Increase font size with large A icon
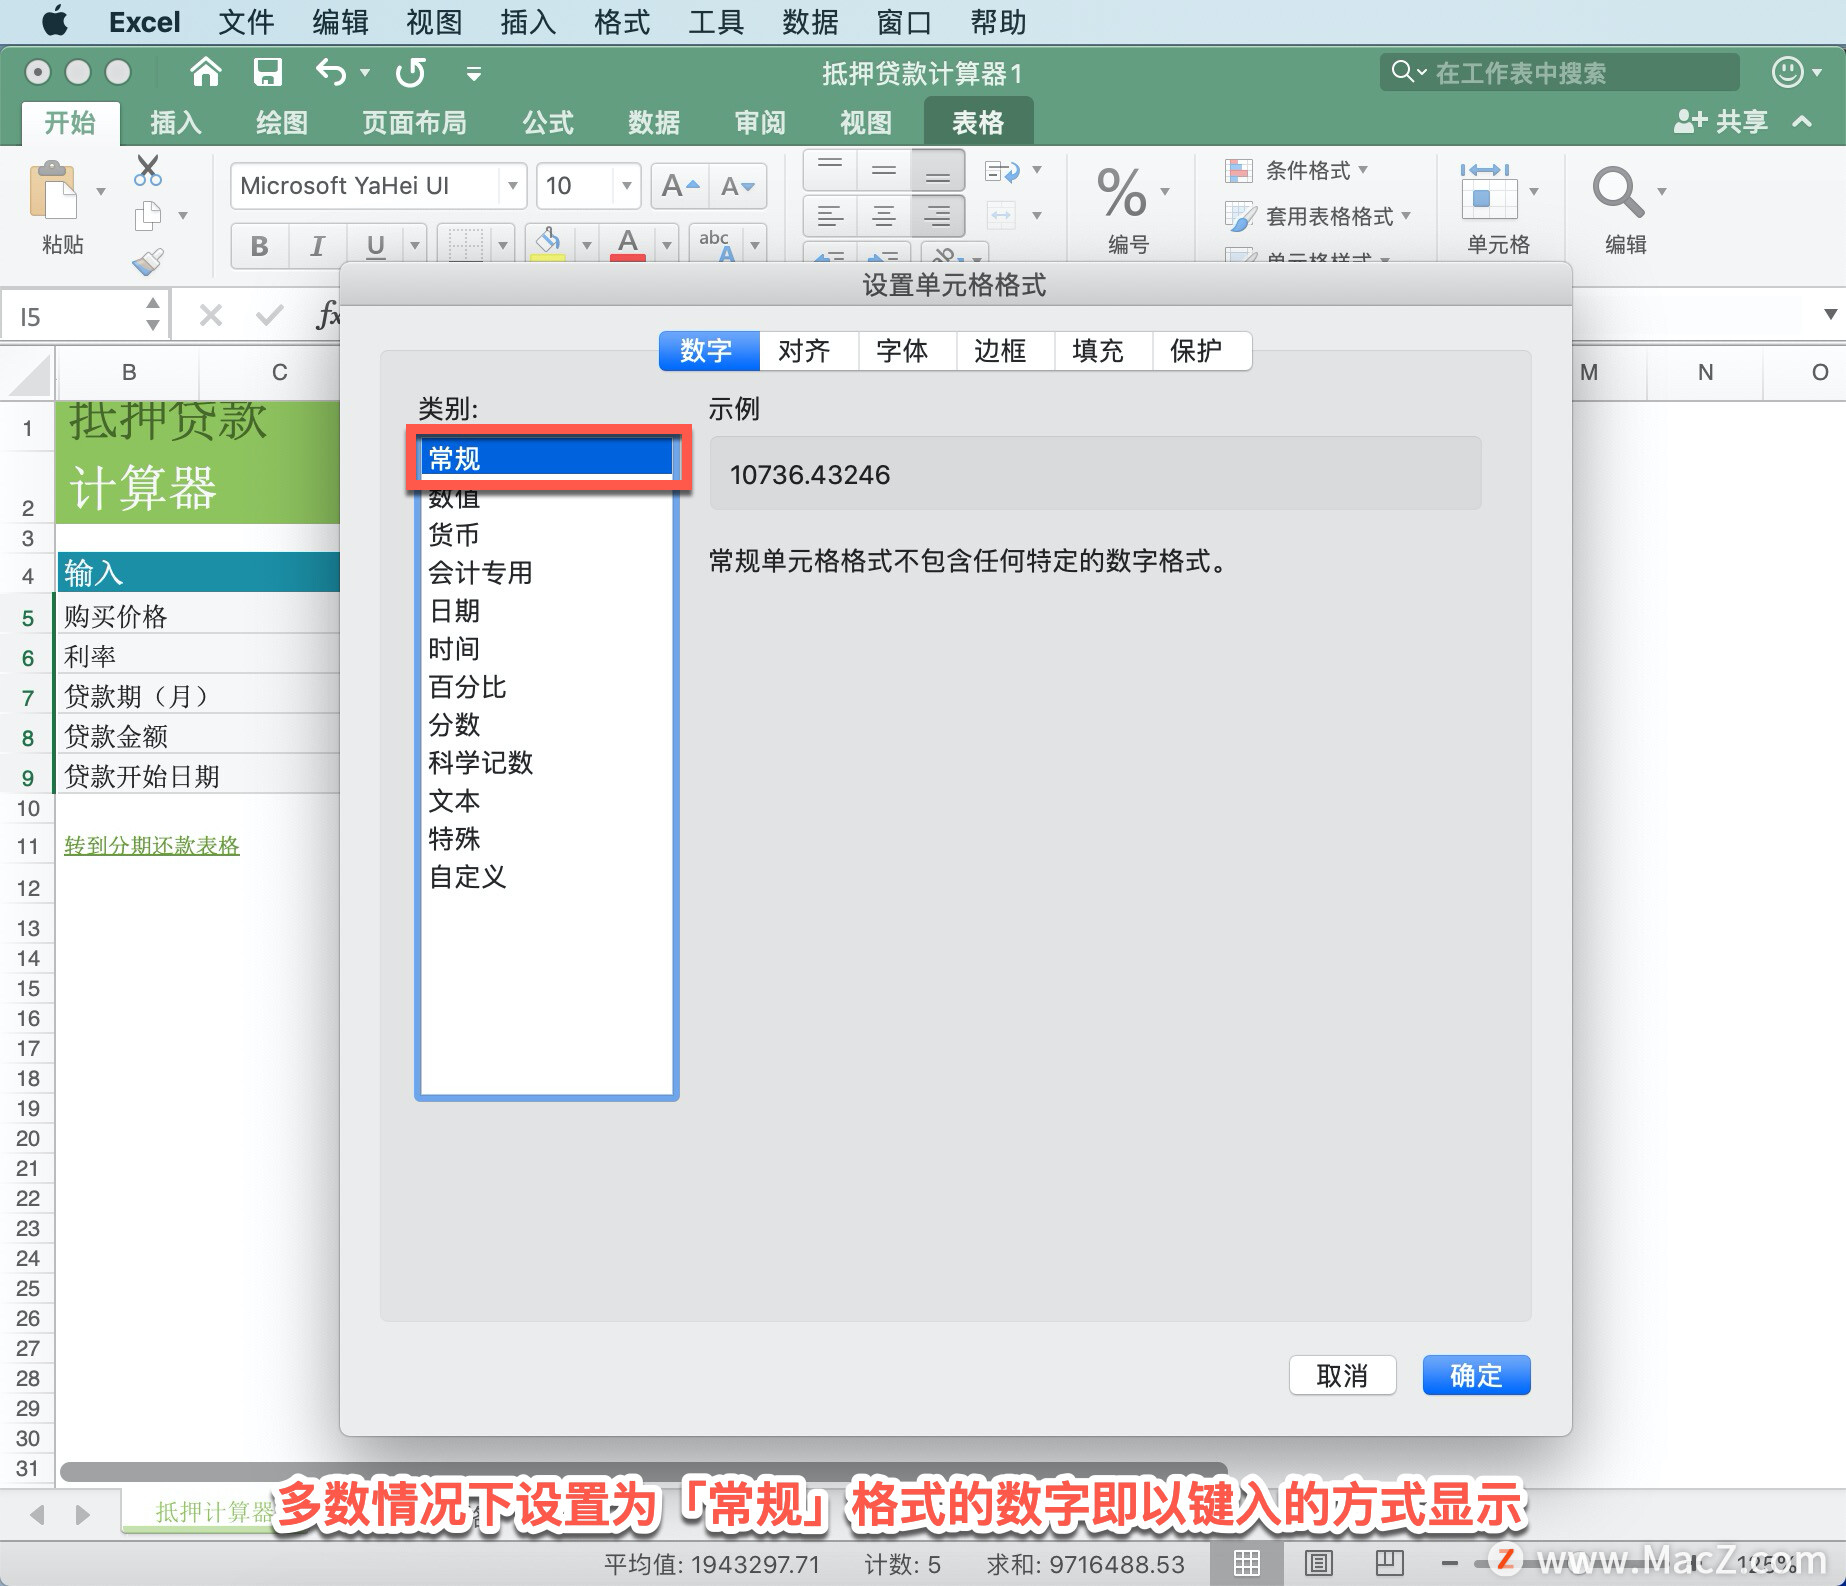The width and height of the screenshot is (1846, 1586). coord(680,186)
